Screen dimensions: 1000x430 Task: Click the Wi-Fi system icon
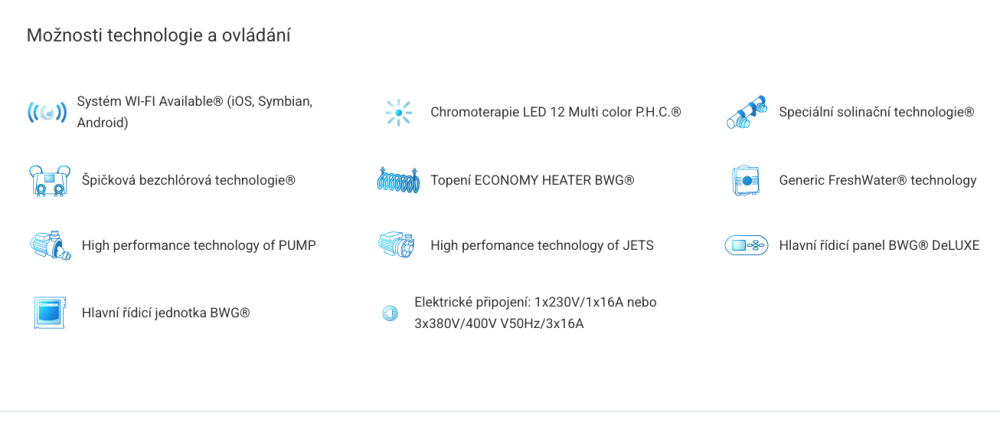[x=47, y=113]
